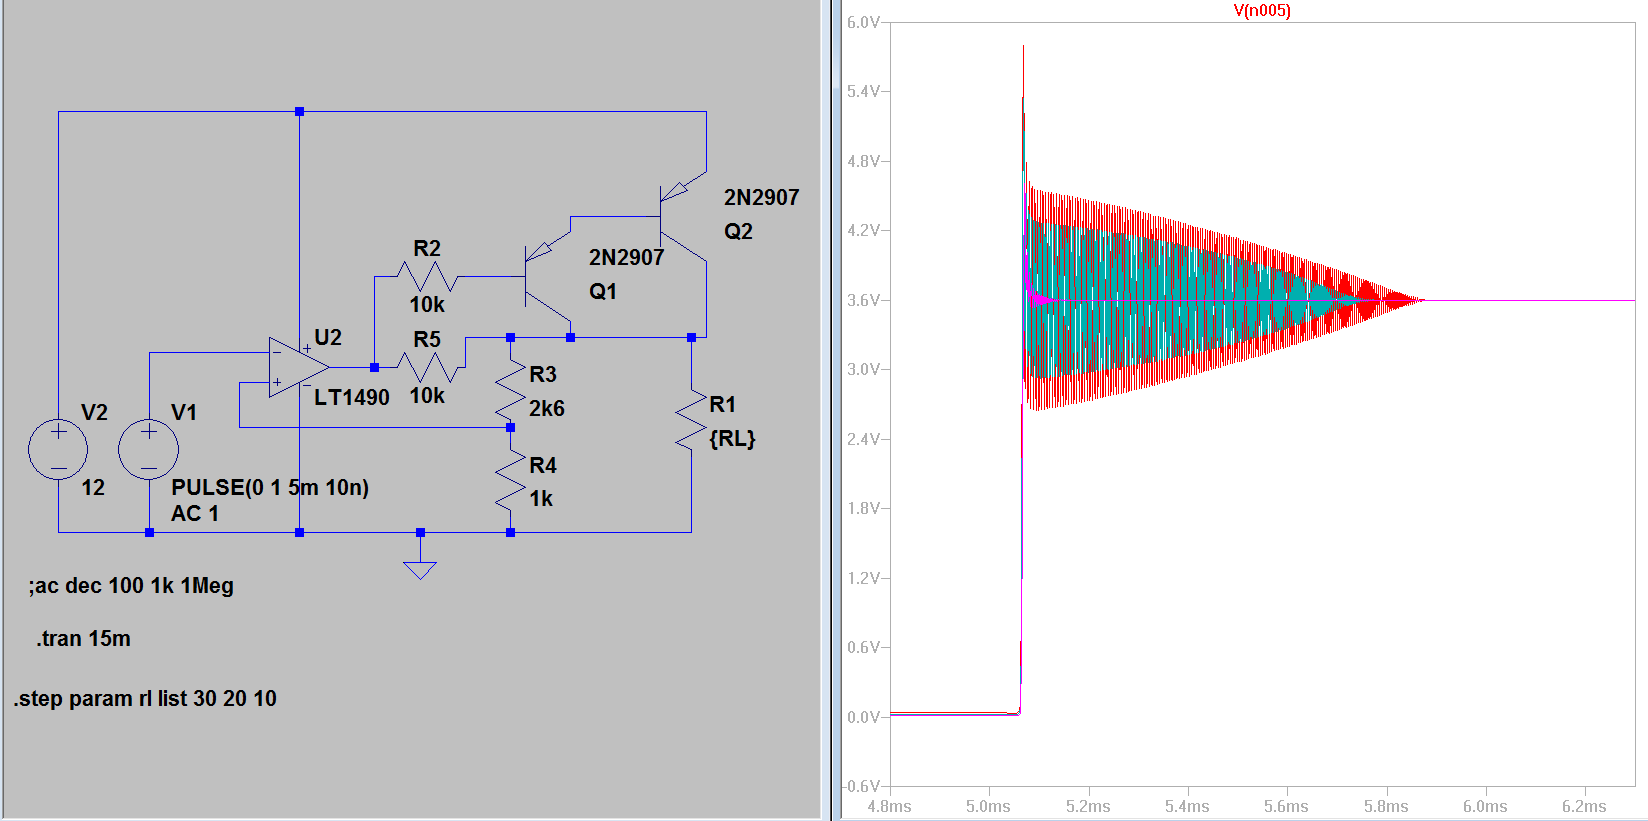This screenshot has height=821, width=1648.
Task: Click the 2N2907 label of Q1
Action: coord(627,258)
